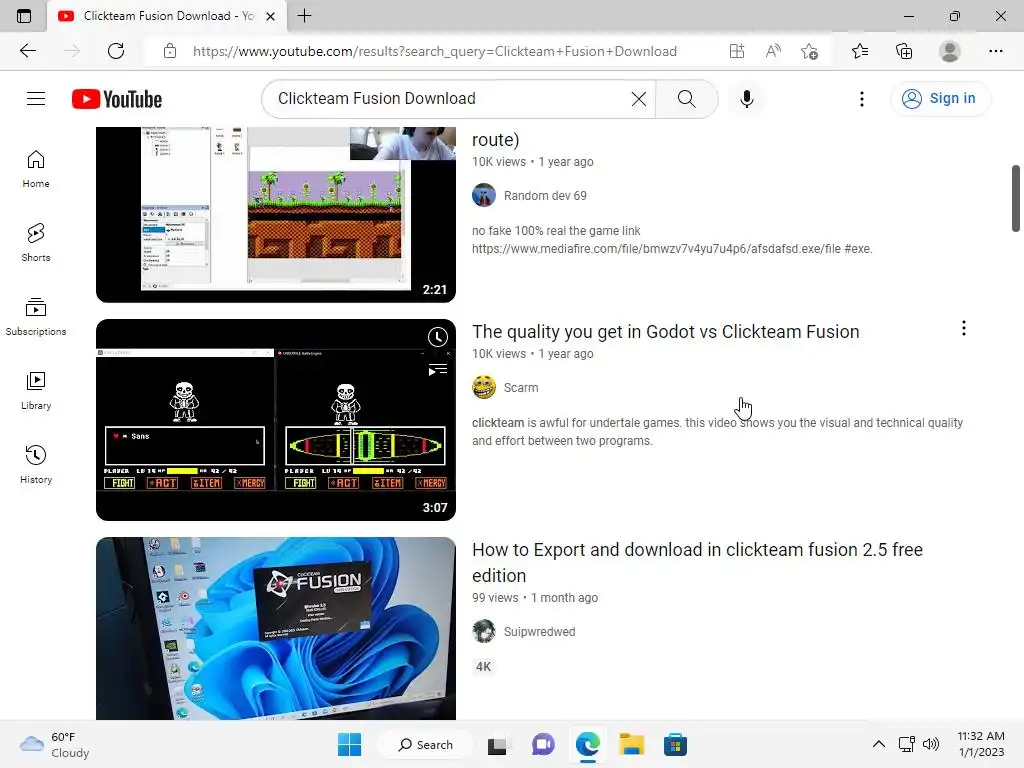Open 'The quality you get in Godot' video title

(x=665, y=332)
